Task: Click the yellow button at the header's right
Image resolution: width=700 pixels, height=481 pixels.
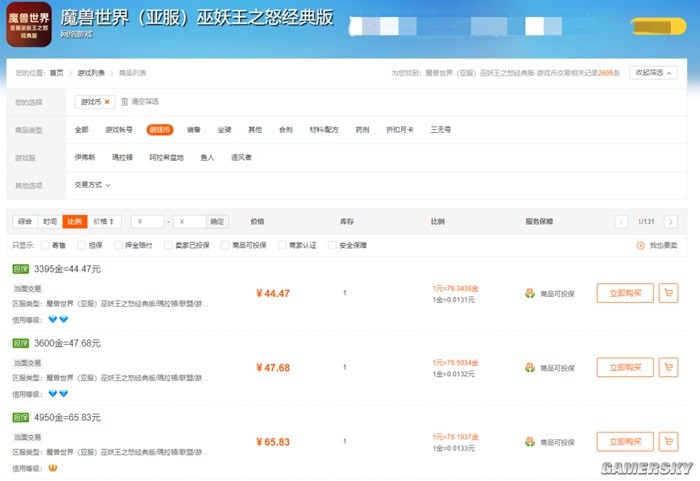Action: pyautogui.click(x=658, y=26)
